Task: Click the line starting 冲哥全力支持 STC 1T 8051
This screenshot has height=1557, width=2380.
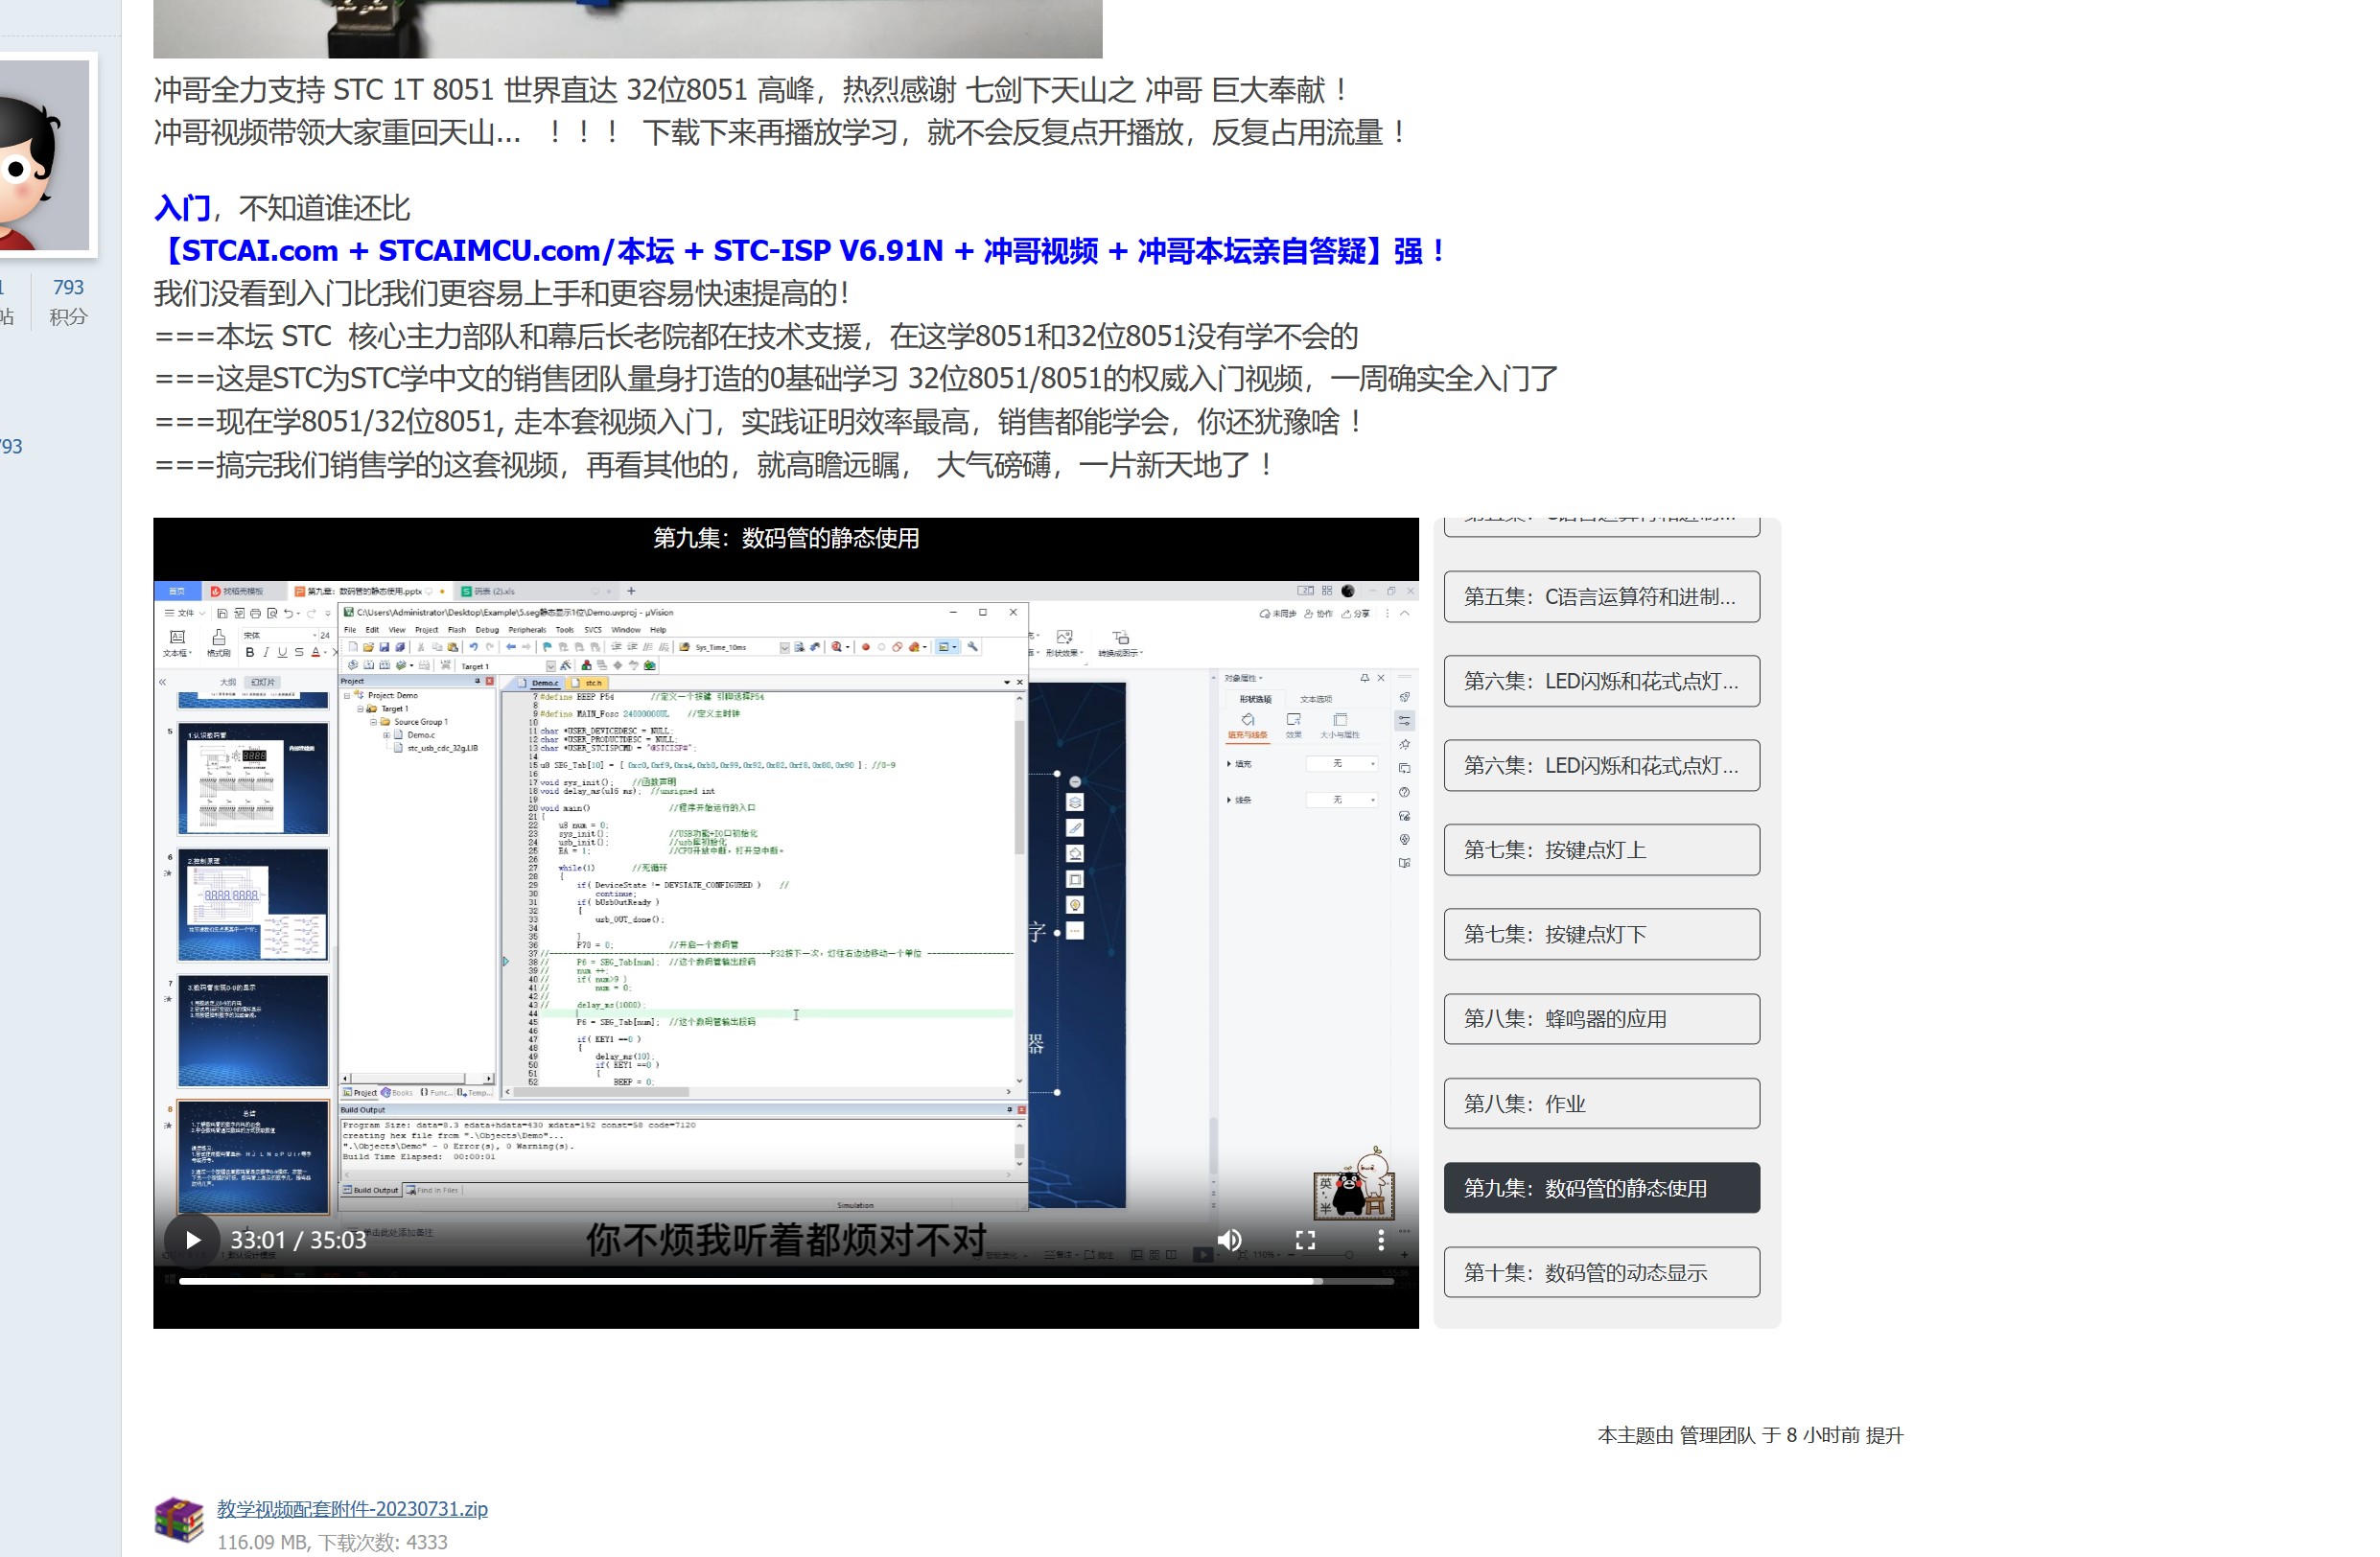Action: coord(751,90)
